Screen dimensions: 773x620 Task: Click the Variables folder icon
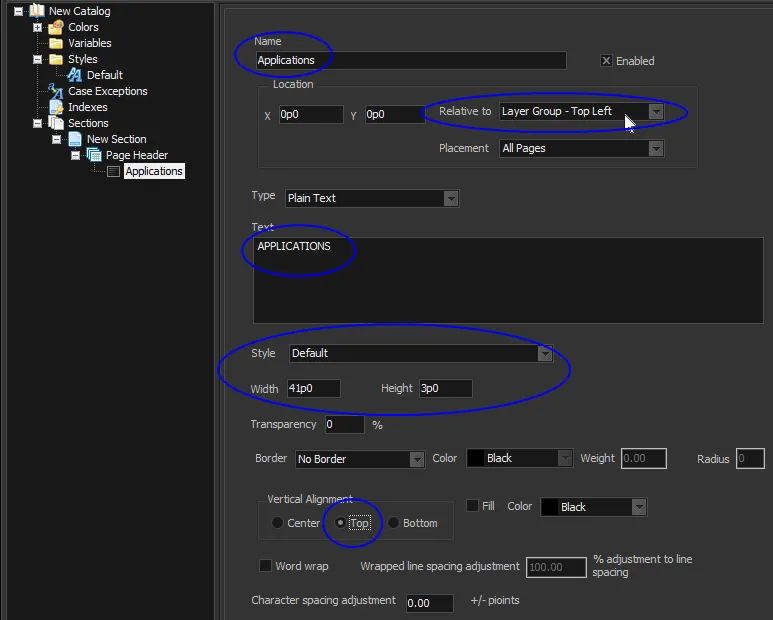[x=56, y=43]
